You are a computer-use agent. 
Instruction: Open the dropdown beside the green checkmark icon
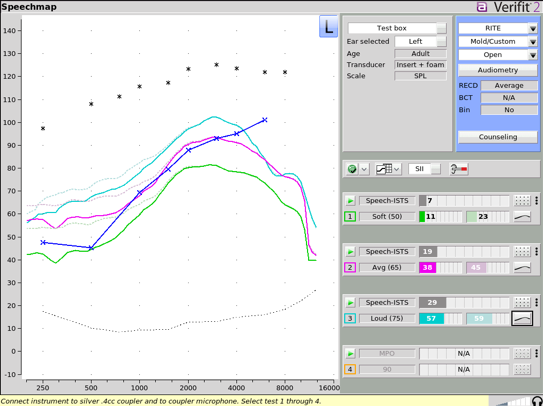click(364, 169)
